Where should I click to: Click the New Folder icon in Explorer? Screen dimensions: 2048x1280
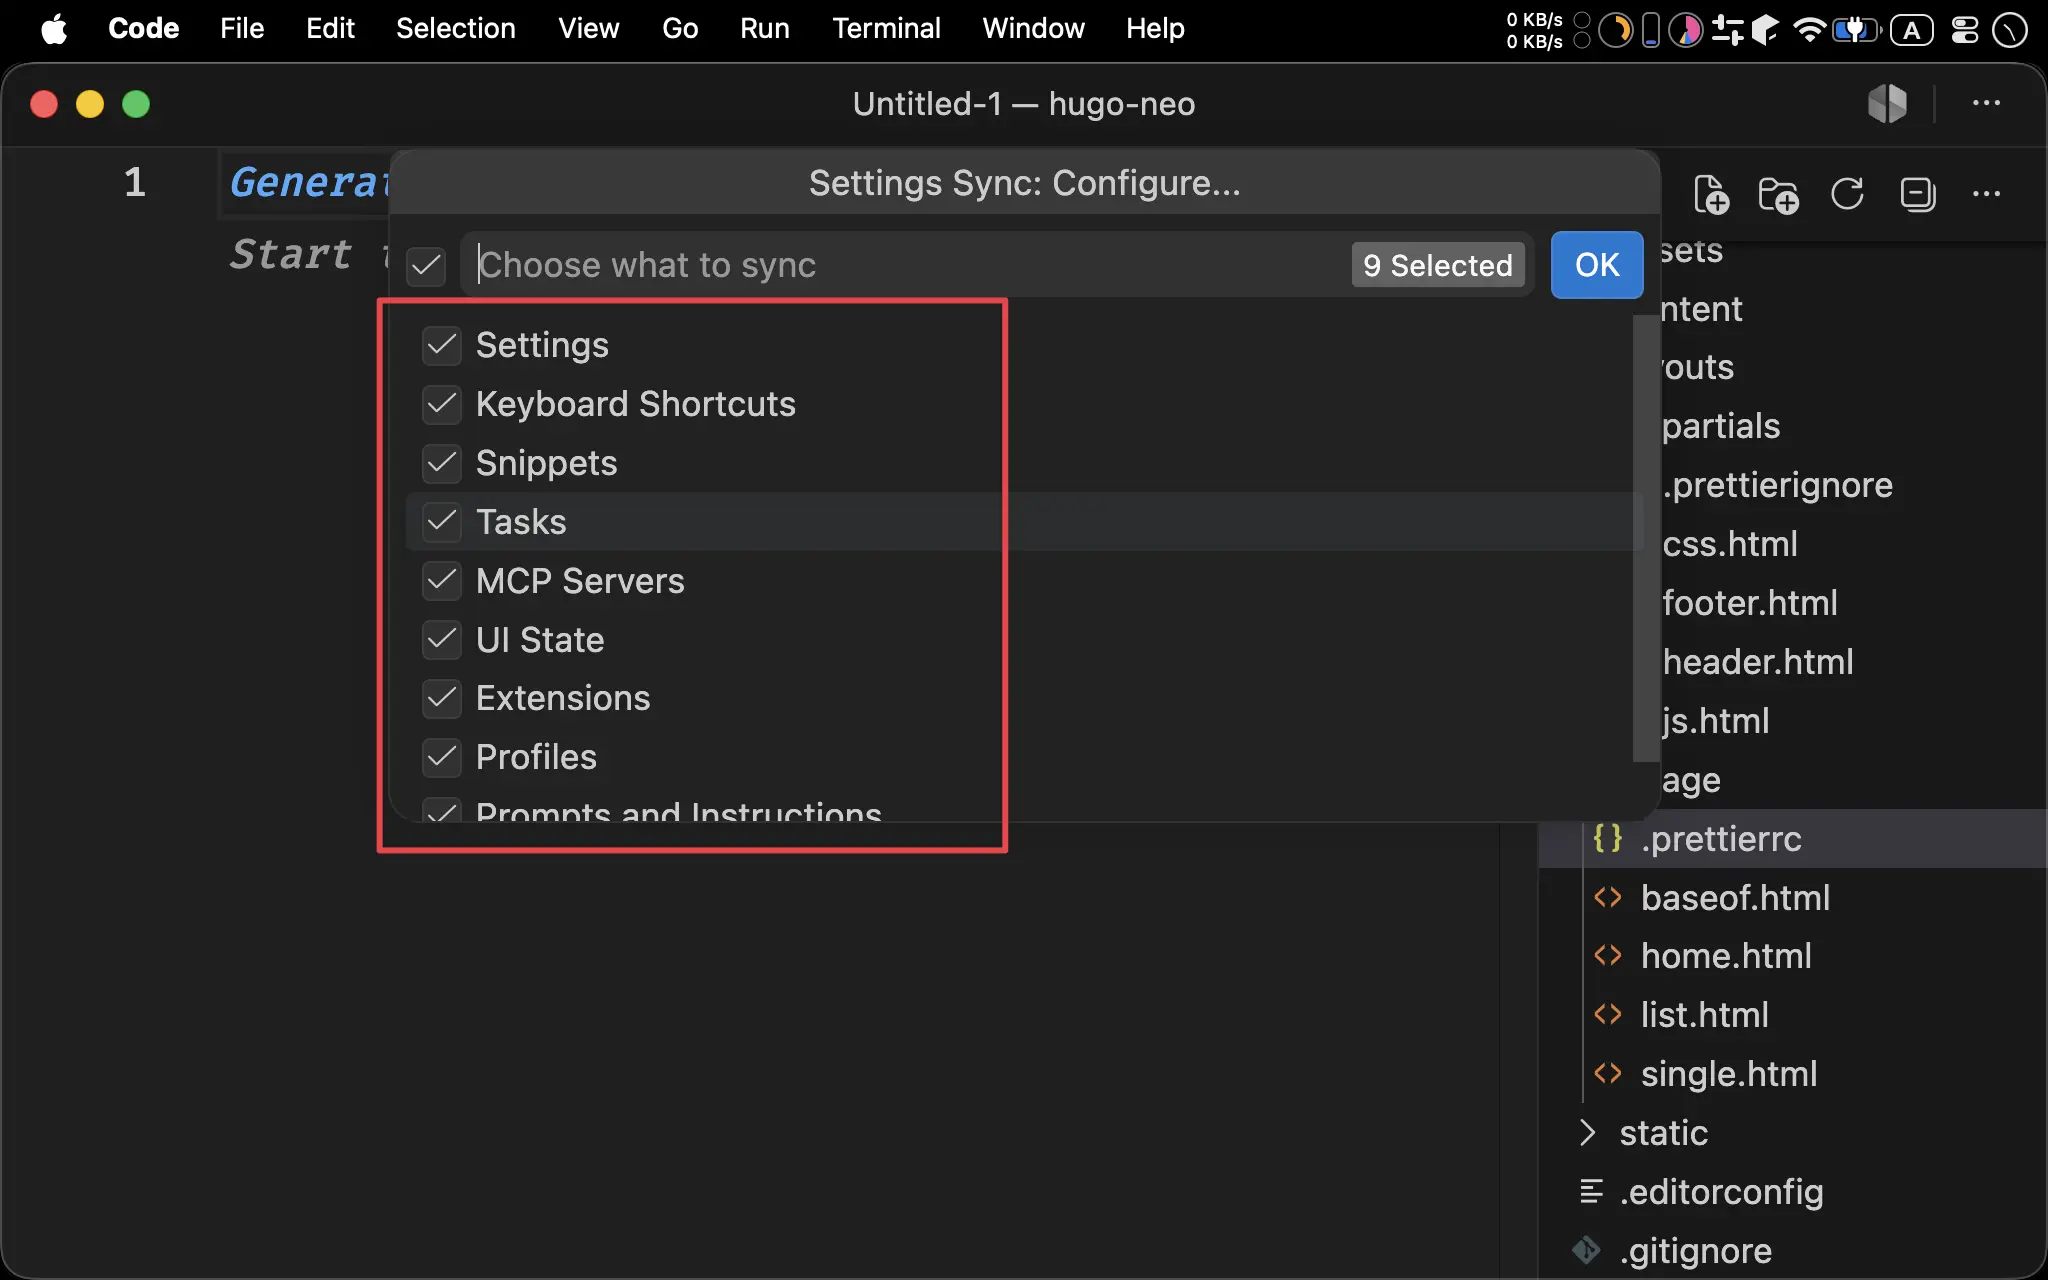click(1778, 194)
